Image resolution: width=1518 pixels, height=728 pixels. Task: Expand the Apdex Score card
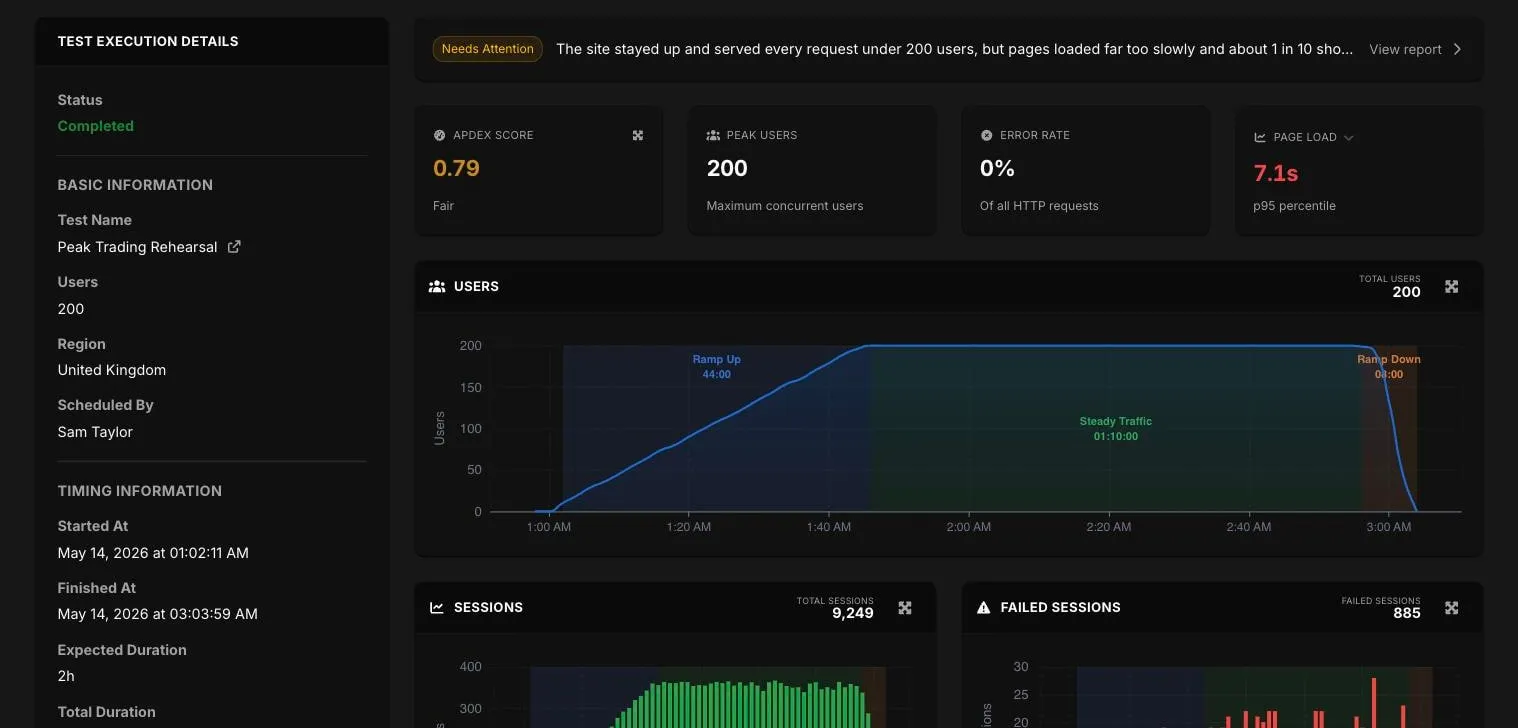[x=638, y=135]
